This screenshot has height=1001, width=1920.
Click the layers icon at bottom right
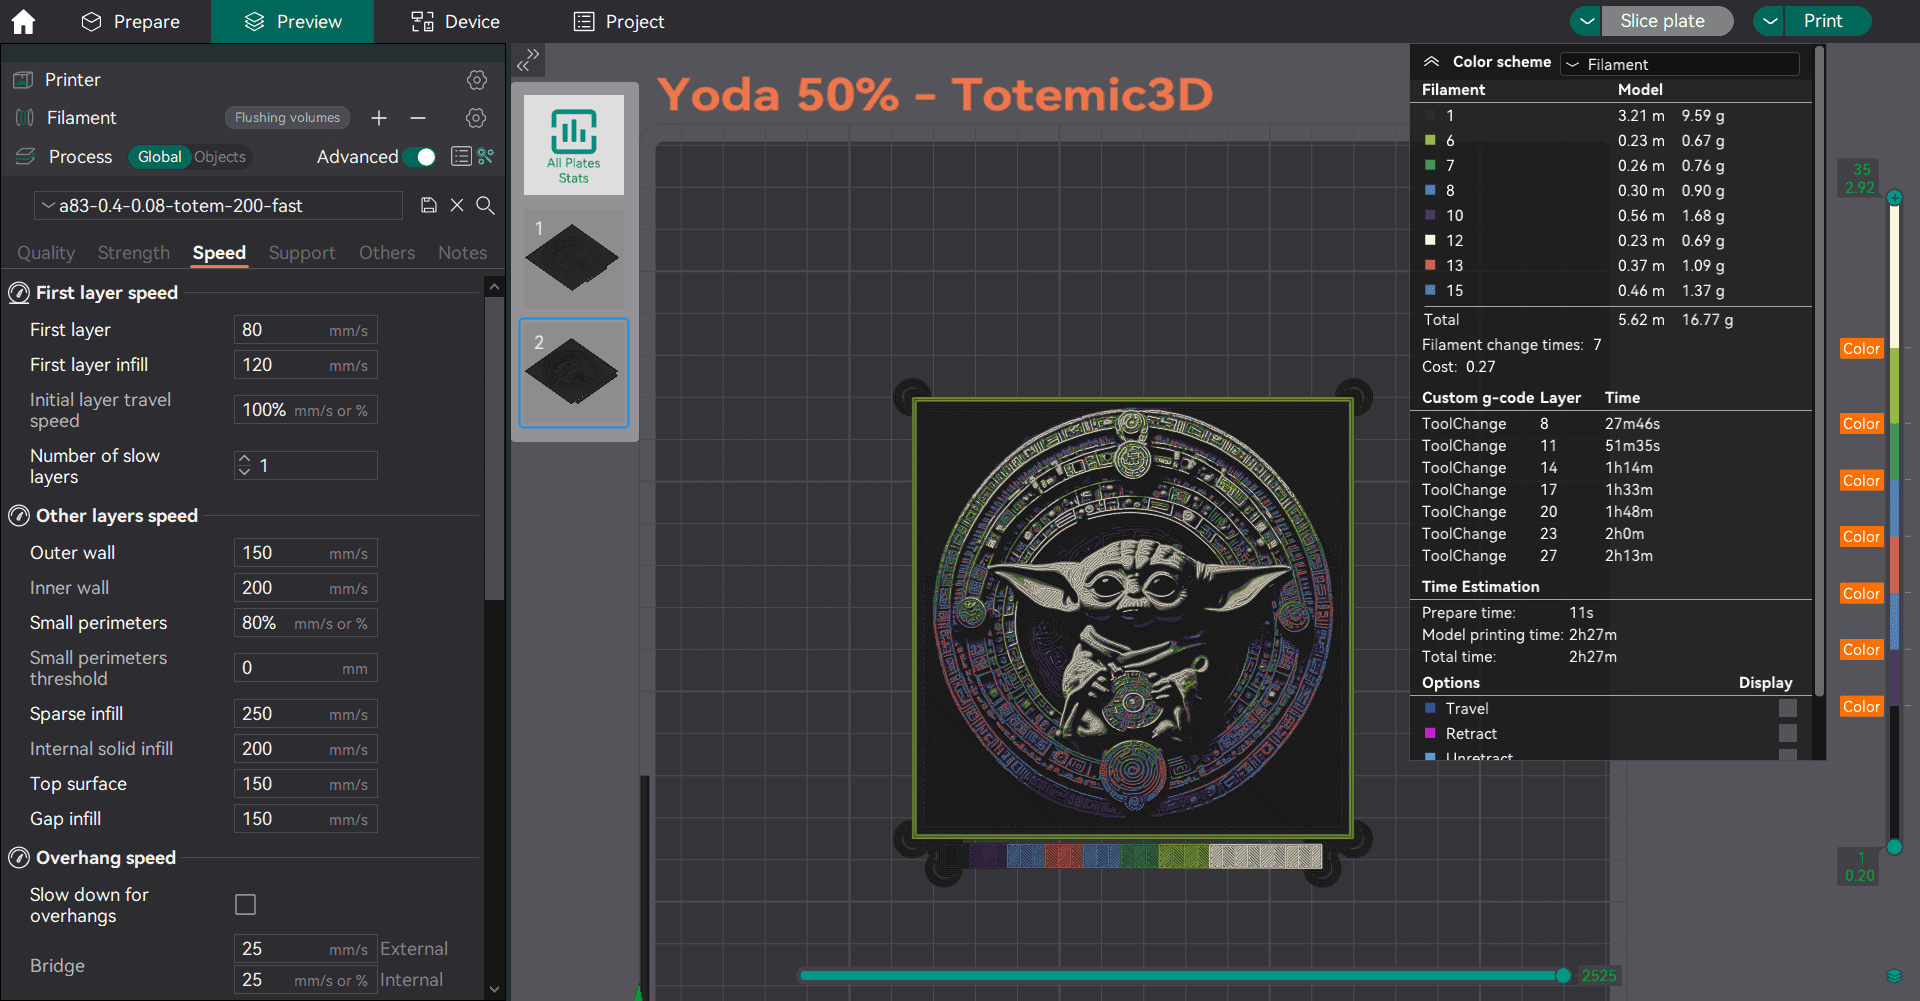(x=1894, y=975)
